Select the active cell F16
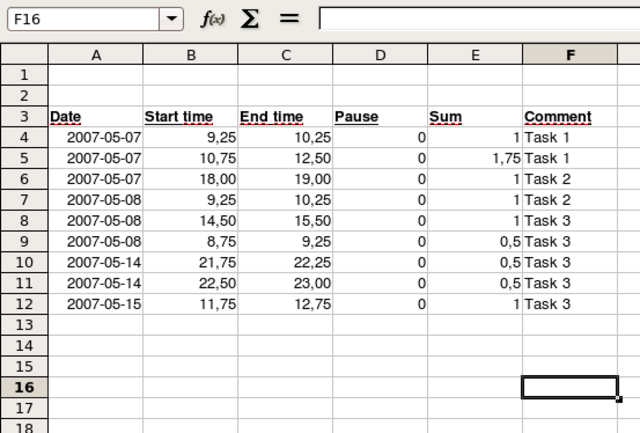 (x=570, y=387)
